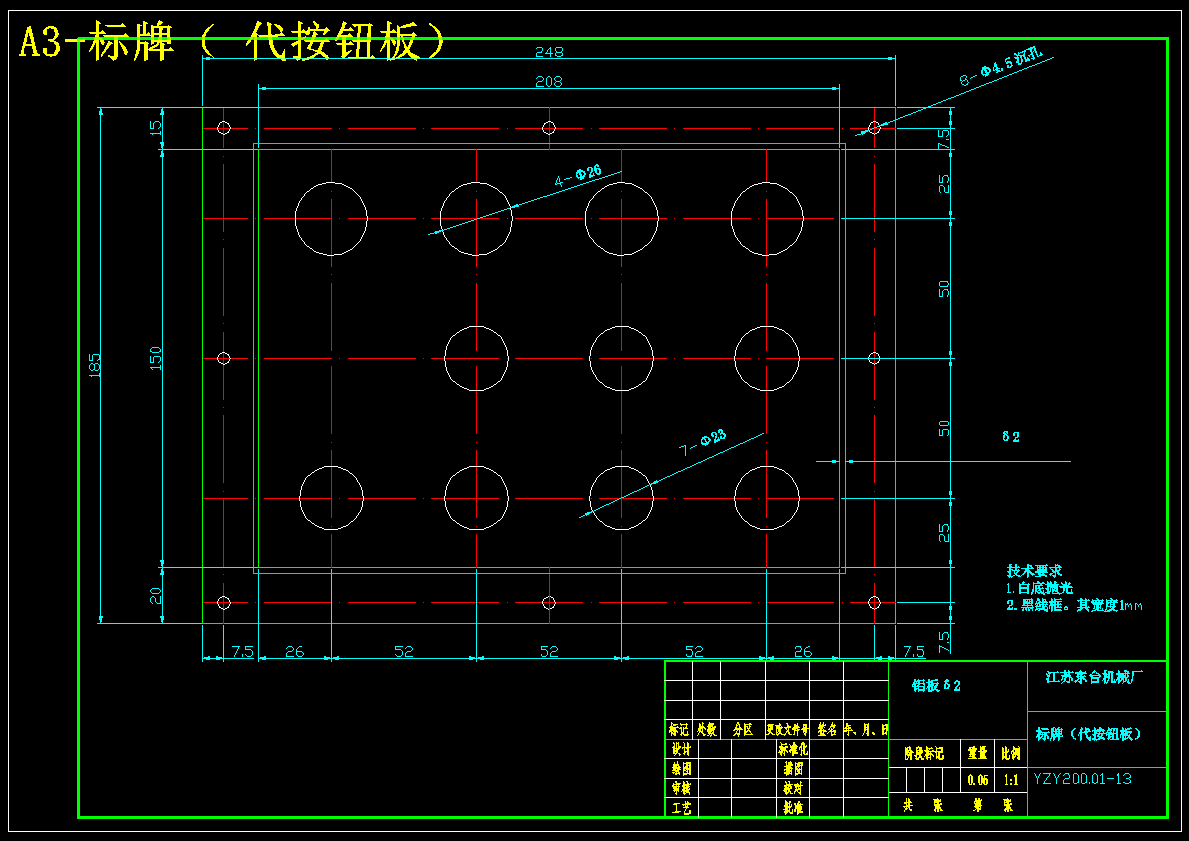Click the '标记' column header
1189x841 pixels.
coord(679,730)
